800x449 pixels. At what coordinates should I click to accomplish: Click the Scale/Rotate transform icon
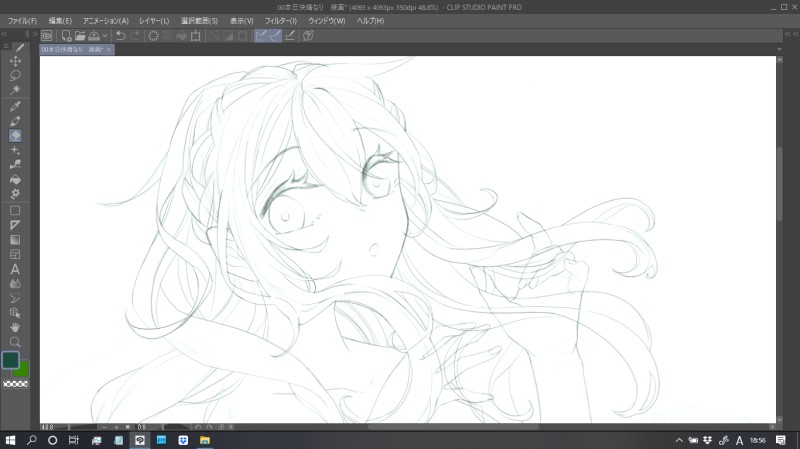(x=195, y=36)
